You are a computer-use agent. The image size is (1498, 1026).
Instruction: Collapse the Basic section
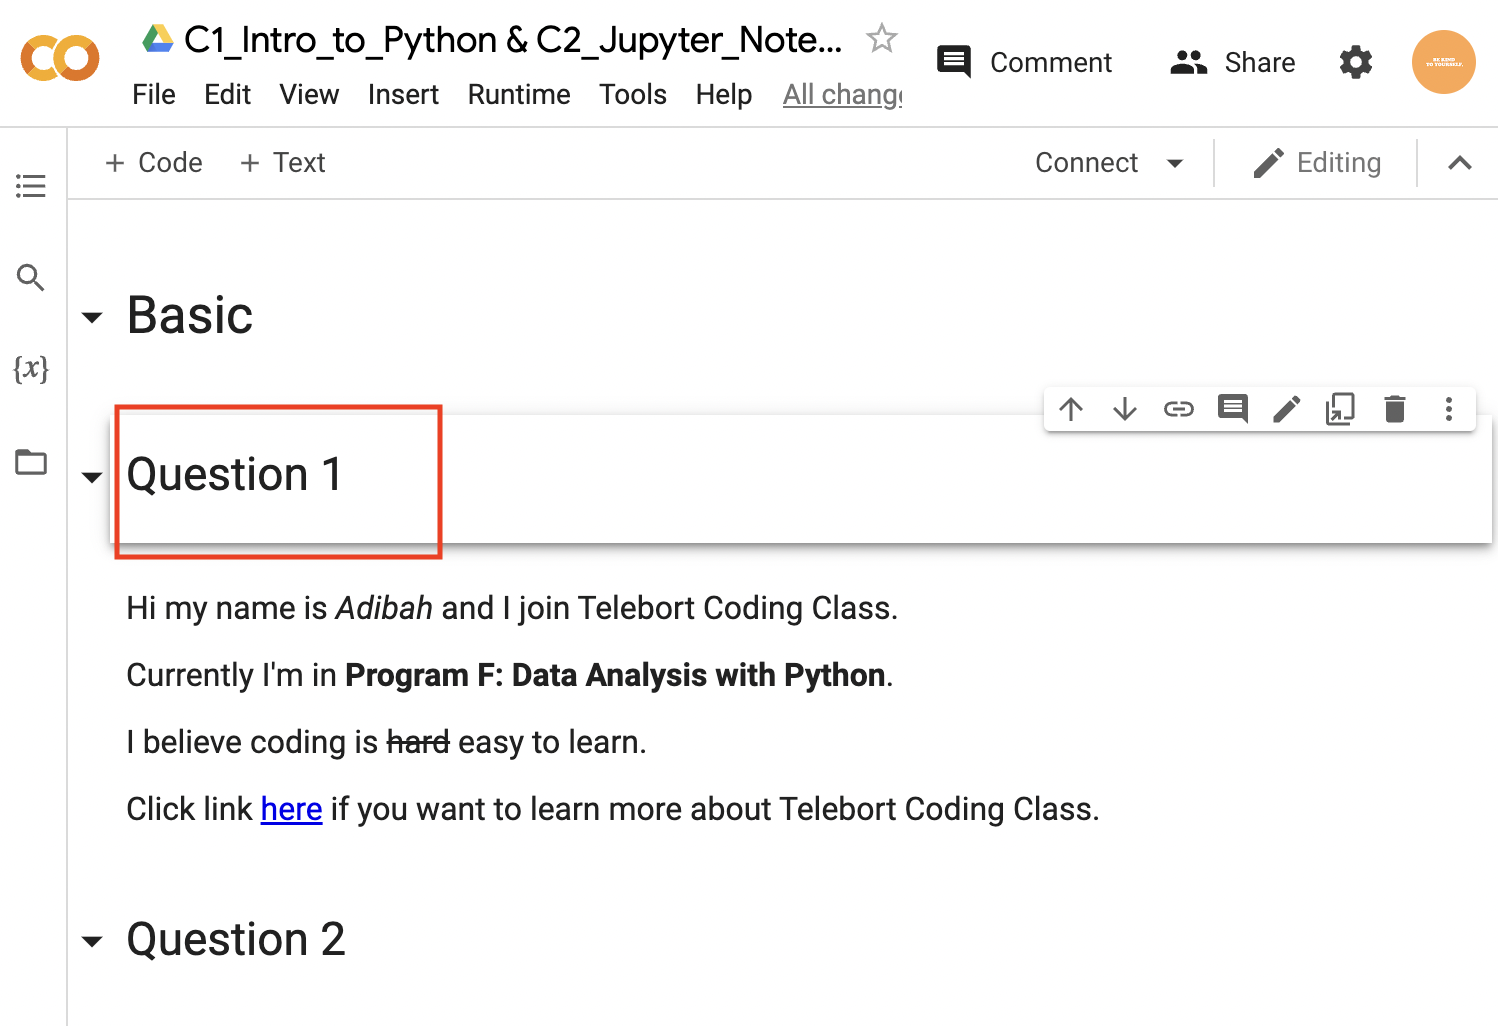[92, 318]
